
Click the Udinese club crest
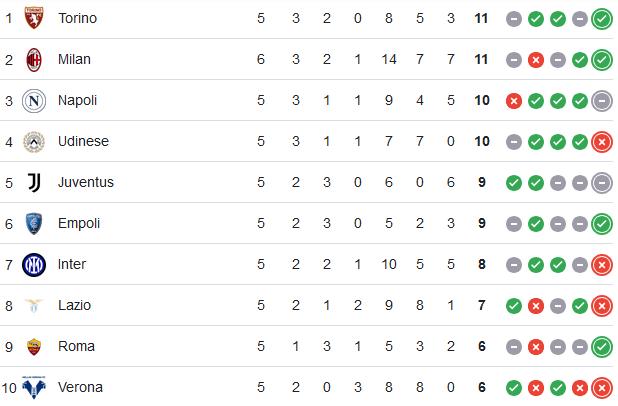pyautogui.click(x=34, y=142)
